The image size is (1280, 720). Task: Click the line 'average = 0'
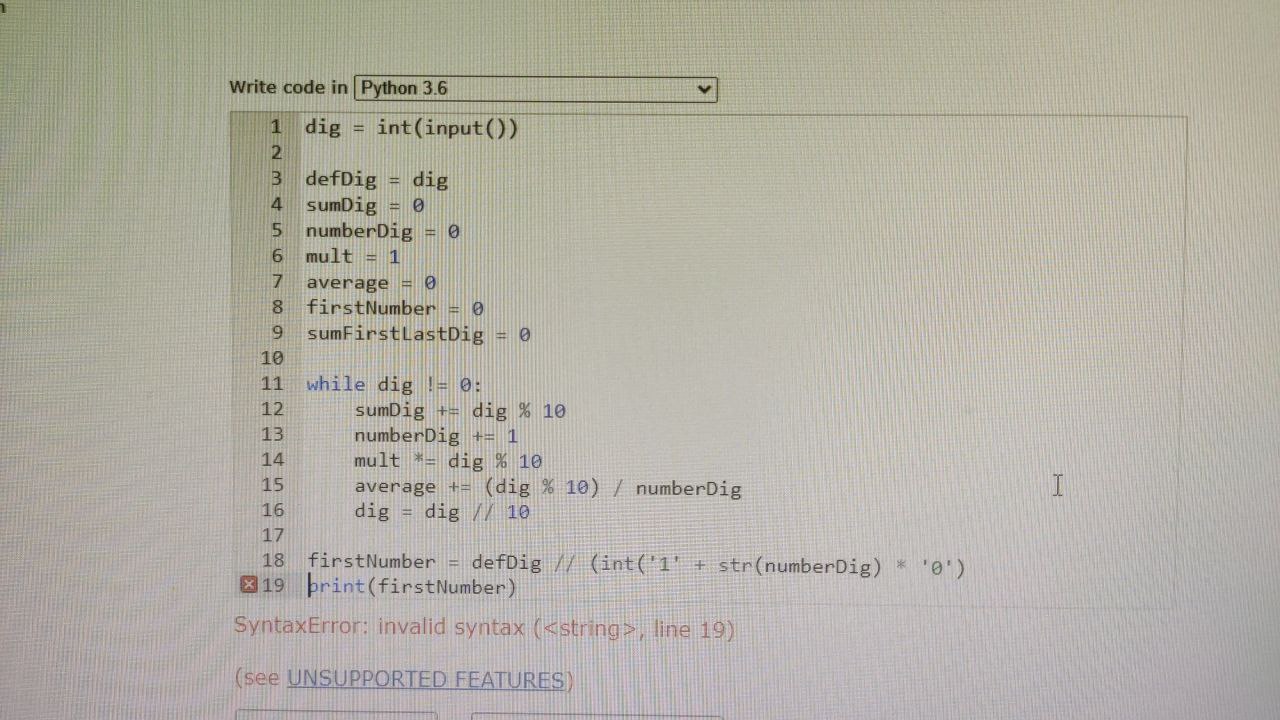[371, 283]
